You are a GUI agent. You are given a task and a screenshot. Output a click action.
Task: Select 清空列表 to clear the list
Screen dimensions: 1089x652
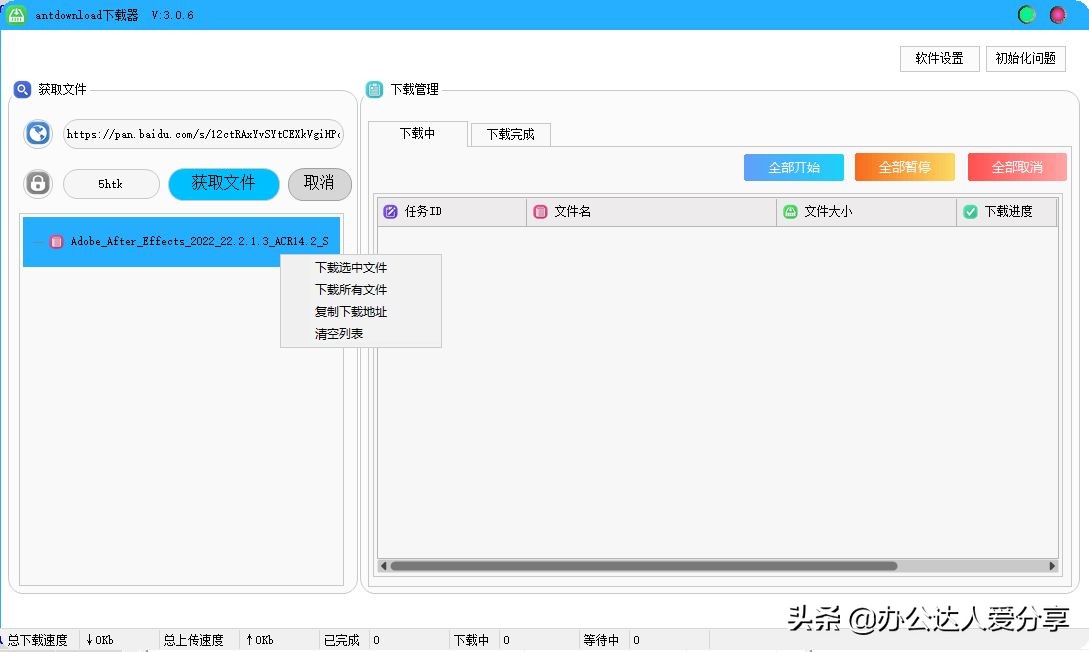pyautogui.click(x=340, y=333)
